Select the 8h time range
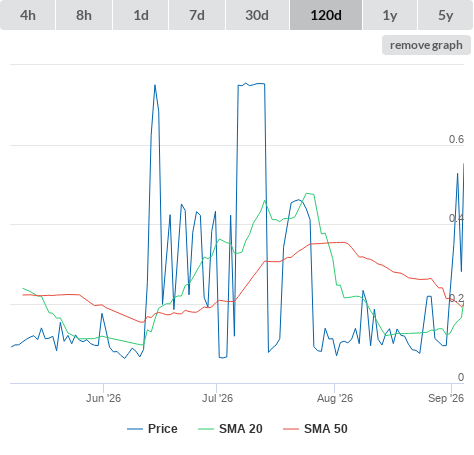Screen dimensions: 474x455 point(84,15)
